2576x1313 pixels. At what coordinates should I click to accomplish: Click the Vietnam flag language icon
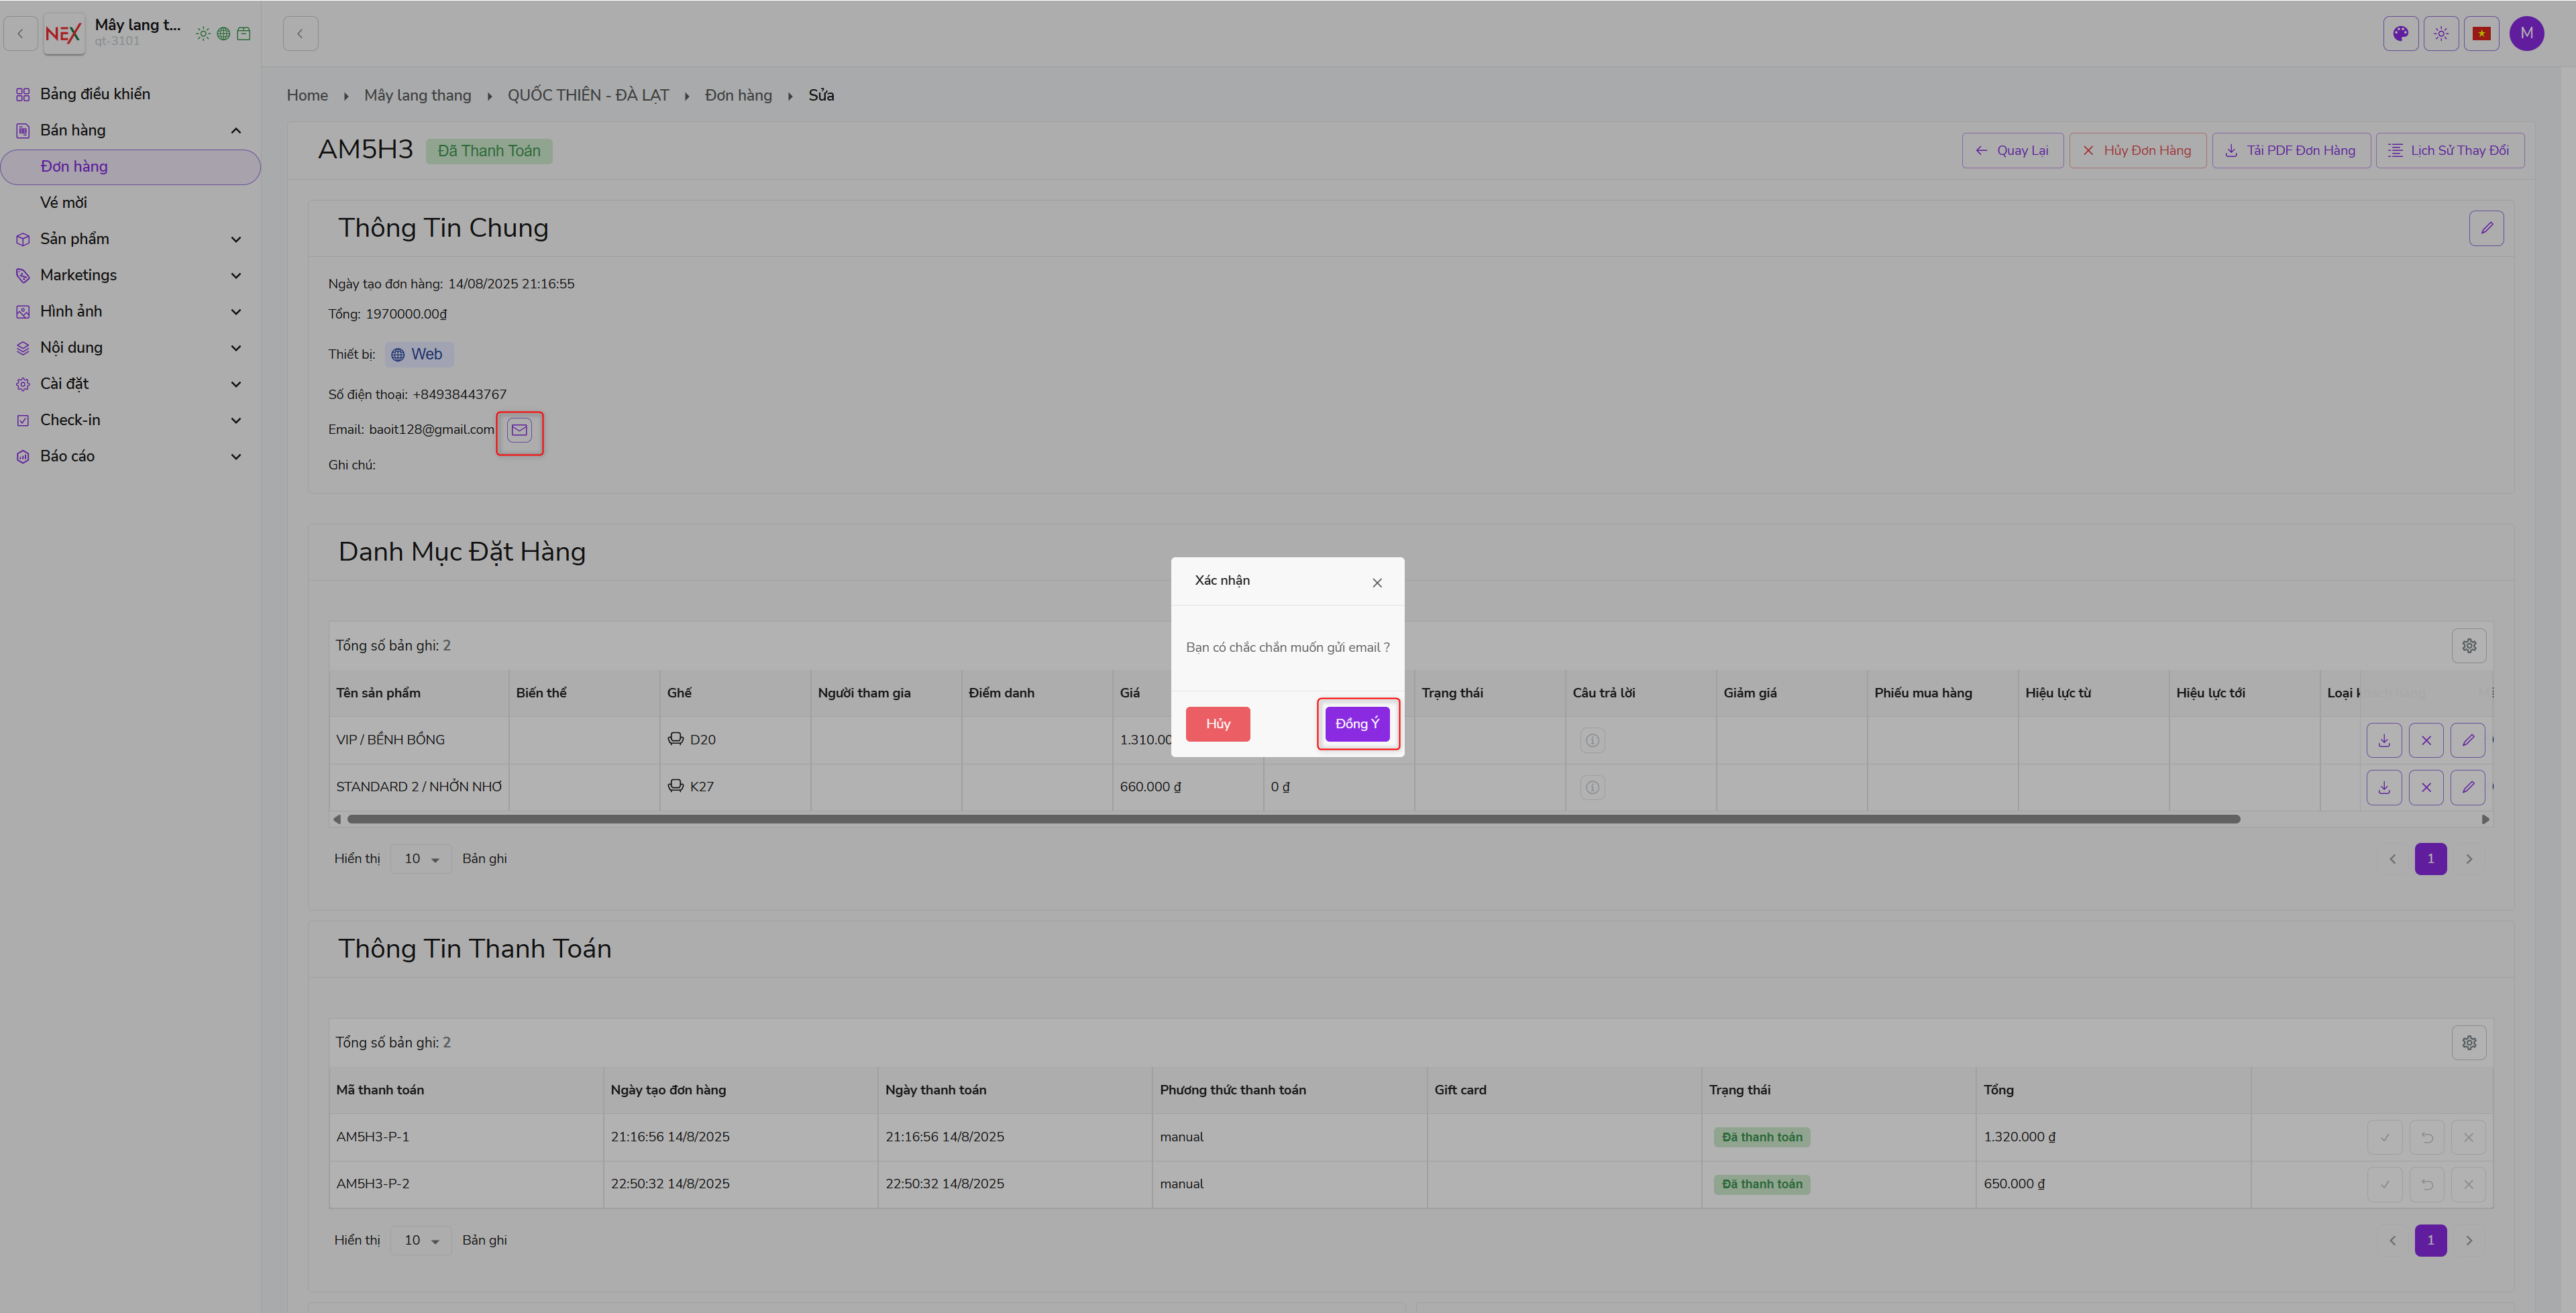coord(2481,33)
